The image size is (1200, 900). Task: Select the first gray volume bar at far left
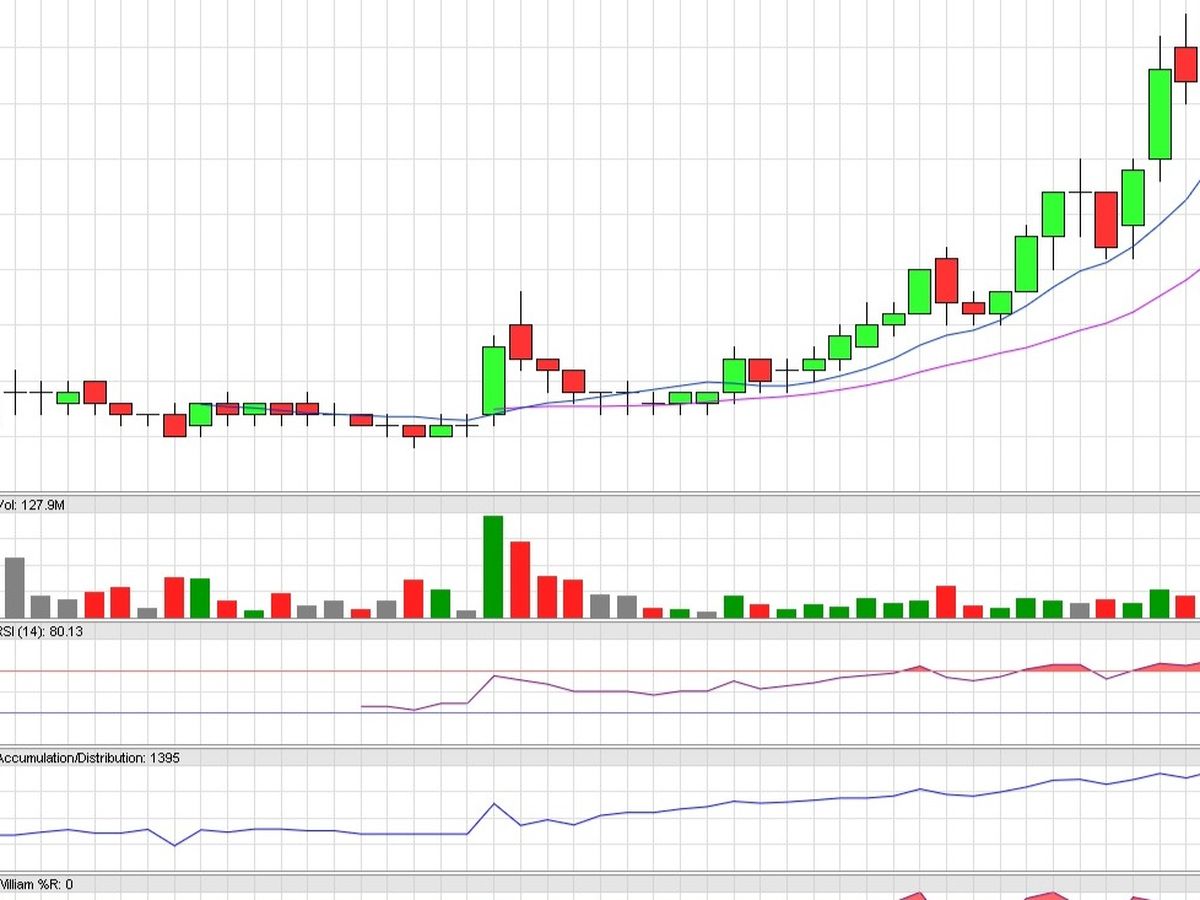pyautogui.click(x=14, y=587)
